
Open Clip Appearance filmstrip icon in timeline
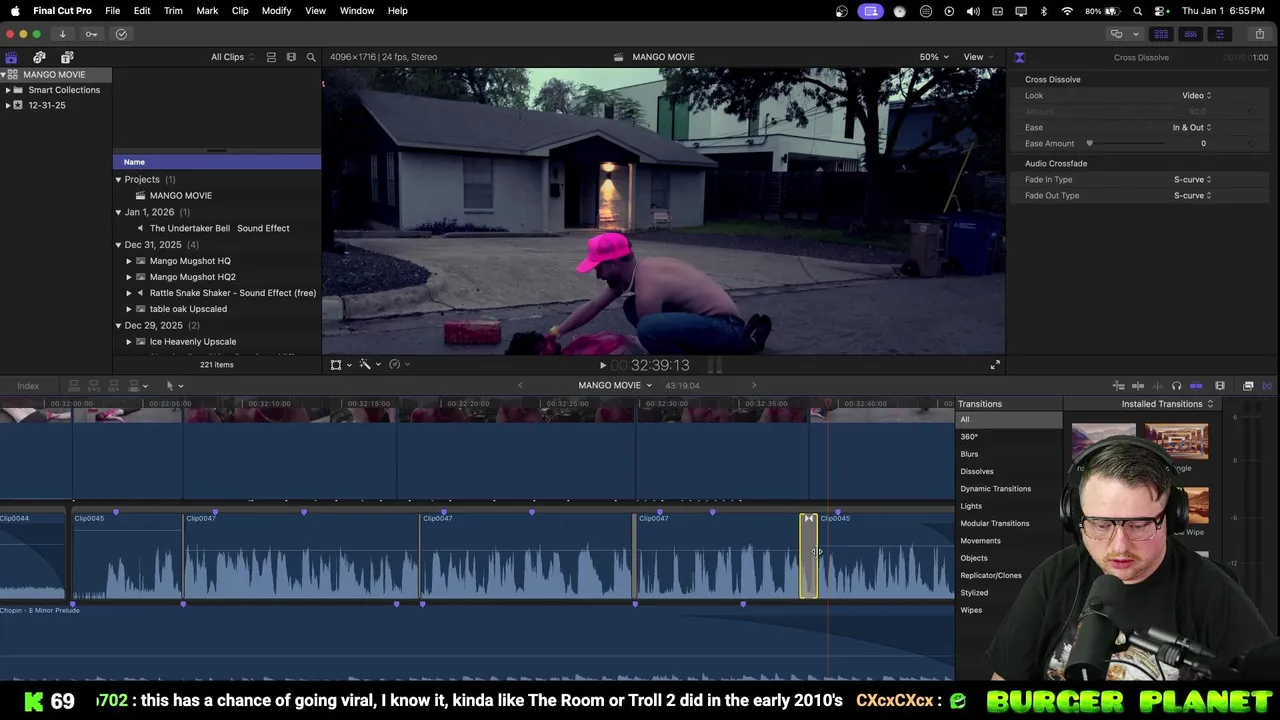[x=1219, y=386]
